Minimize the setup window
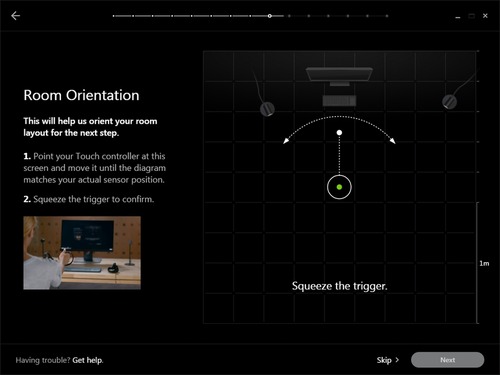This screenshot has width=500, height=375. 458,16
